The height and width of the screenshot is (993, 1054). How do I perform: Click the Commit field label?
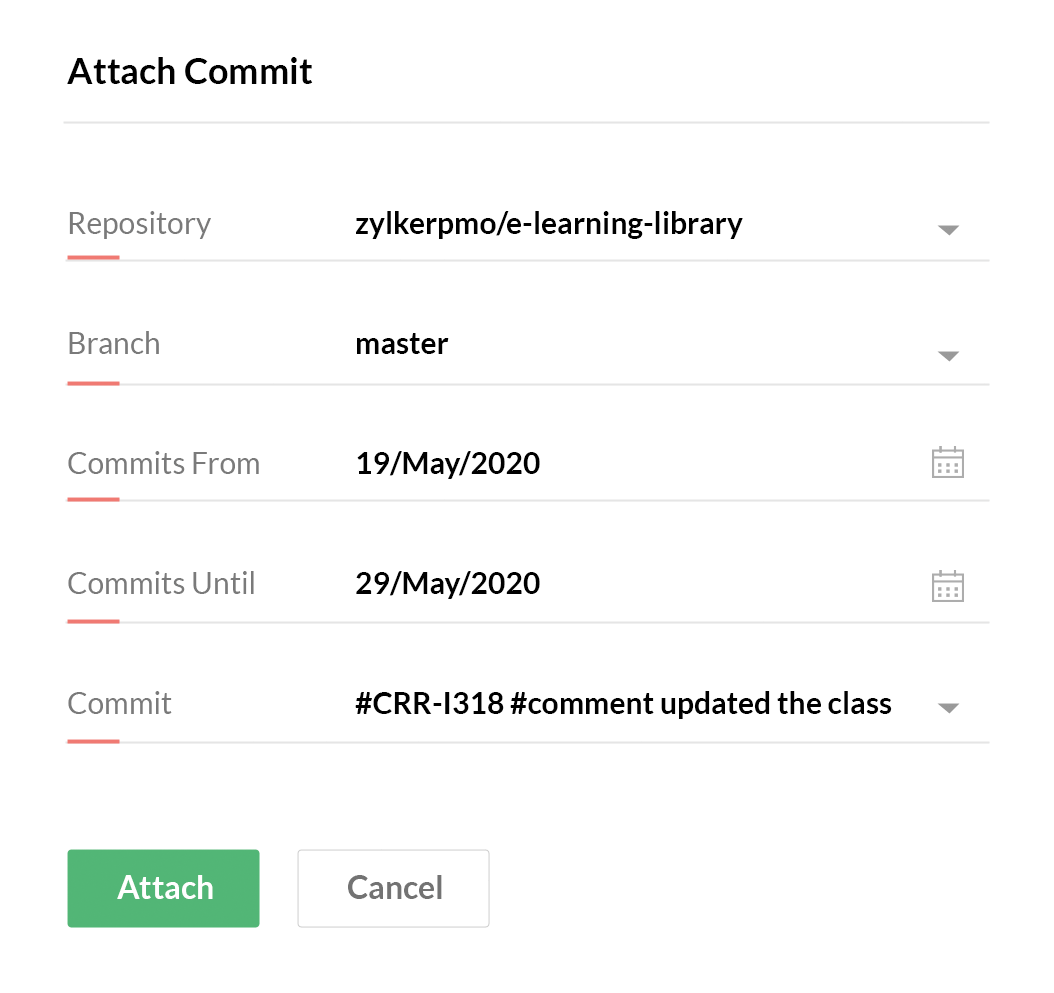120,704
